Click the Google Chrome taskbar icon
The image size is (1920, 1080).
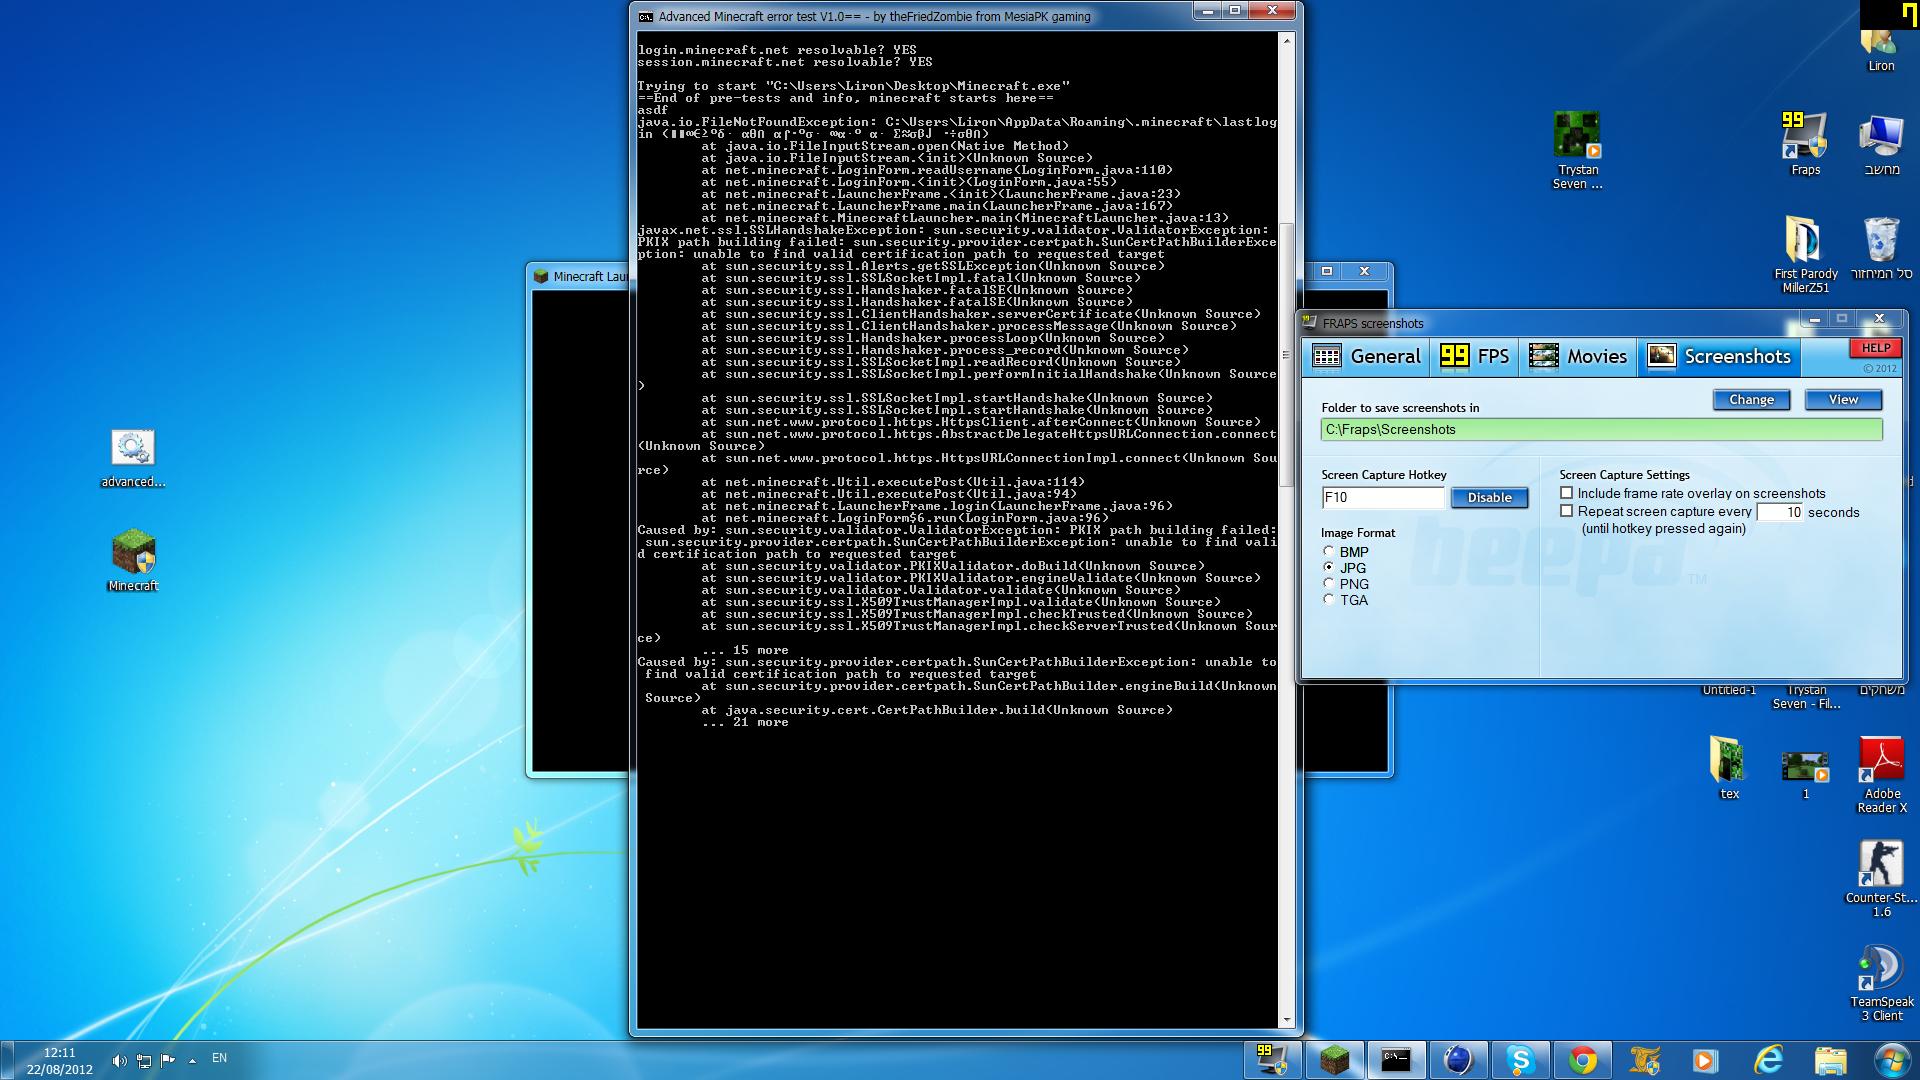1582,1059
